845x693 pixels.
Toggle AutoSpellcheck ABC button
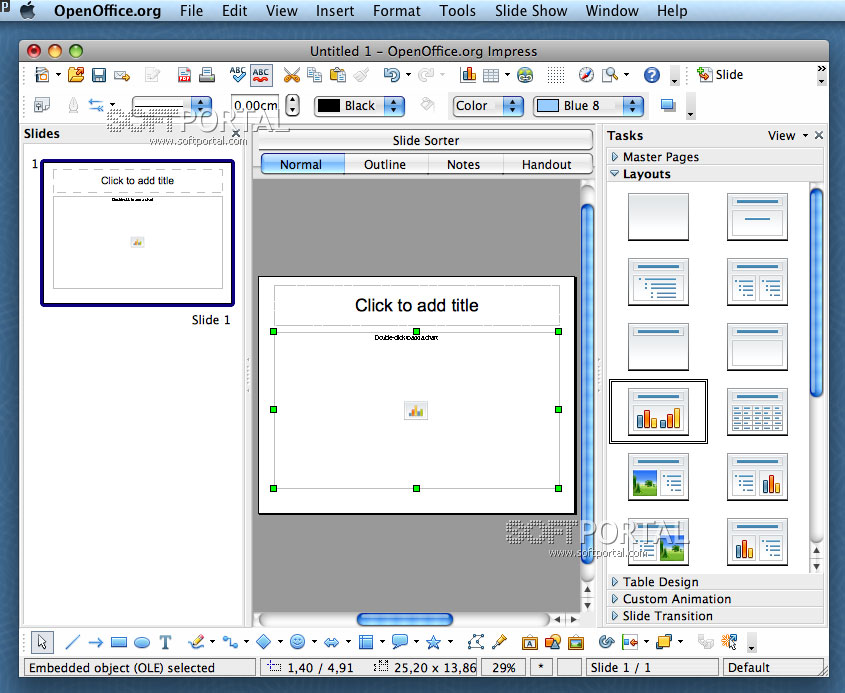click(x=261, y=75)
